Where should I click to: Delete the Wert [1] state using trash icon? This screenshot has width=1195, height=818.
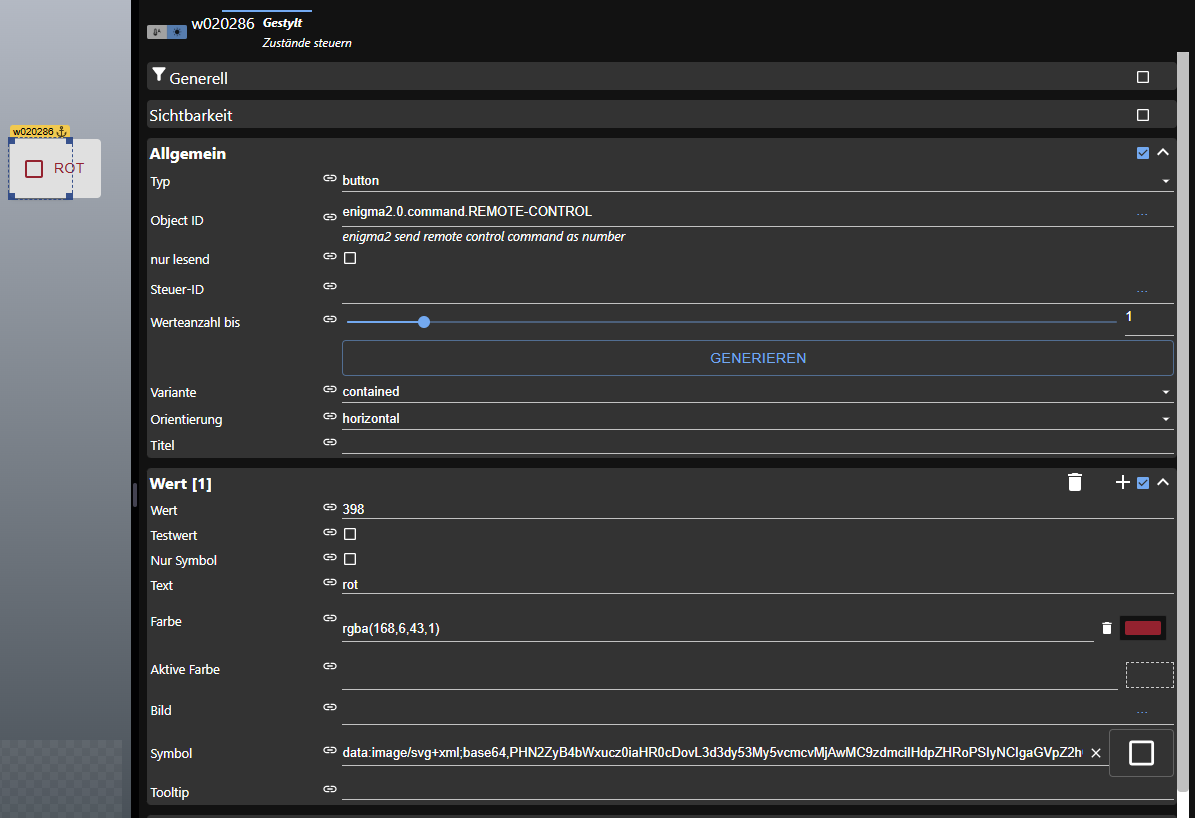(1075, 483)
